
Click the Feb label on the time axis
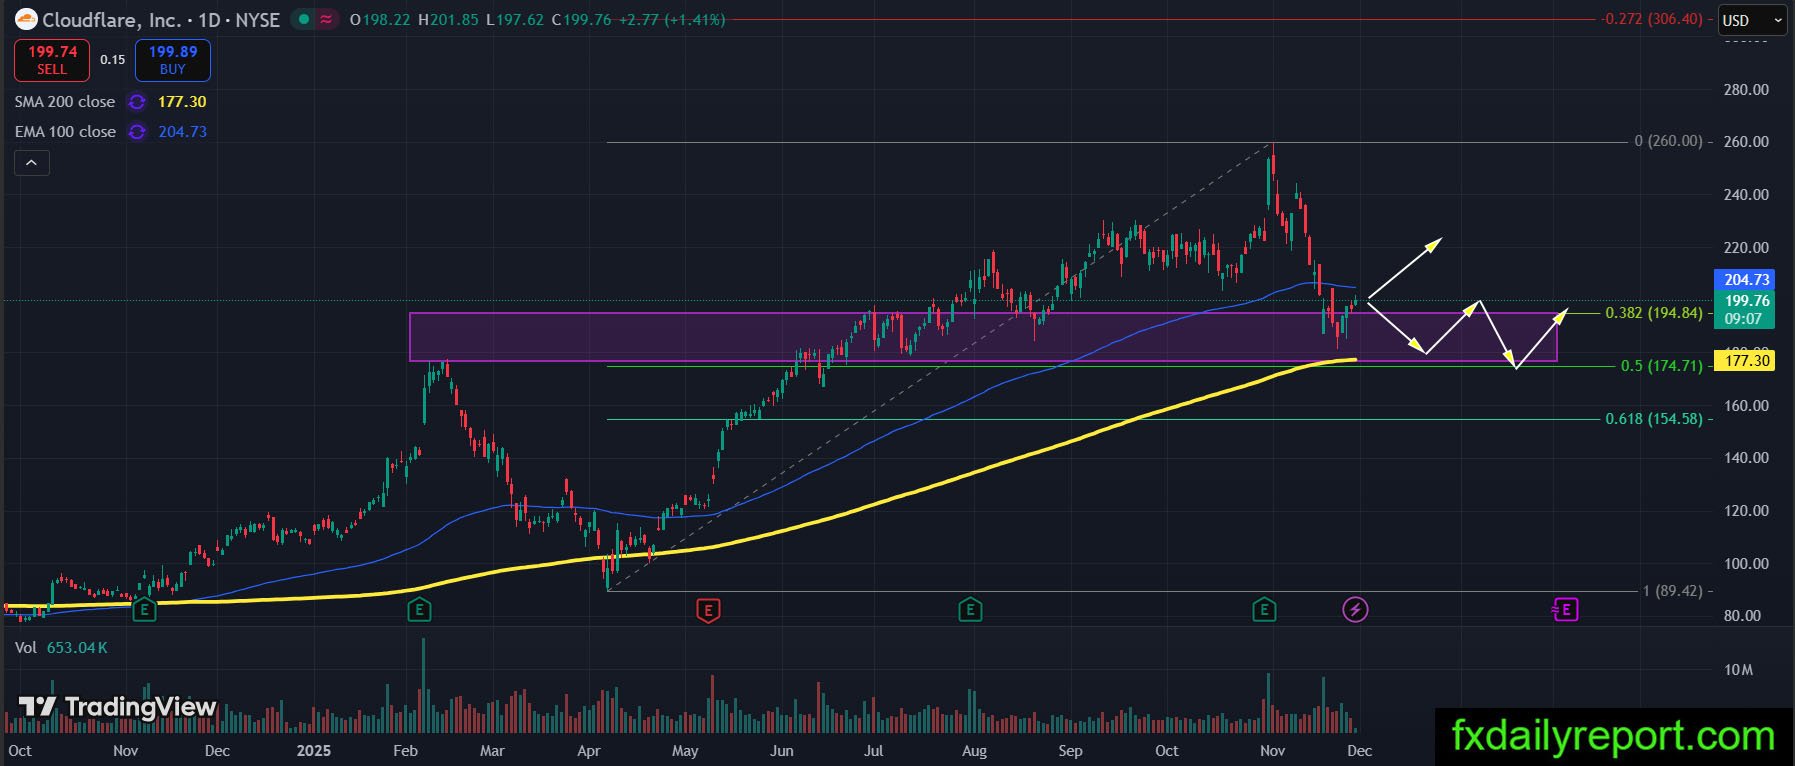tap(405, 751)
